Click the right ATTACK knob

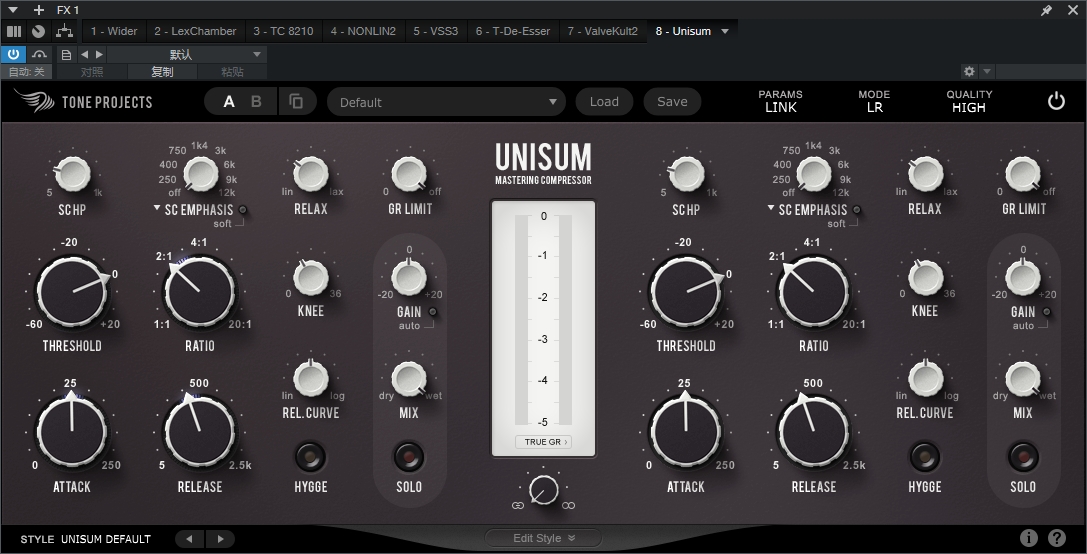point(686,432)
